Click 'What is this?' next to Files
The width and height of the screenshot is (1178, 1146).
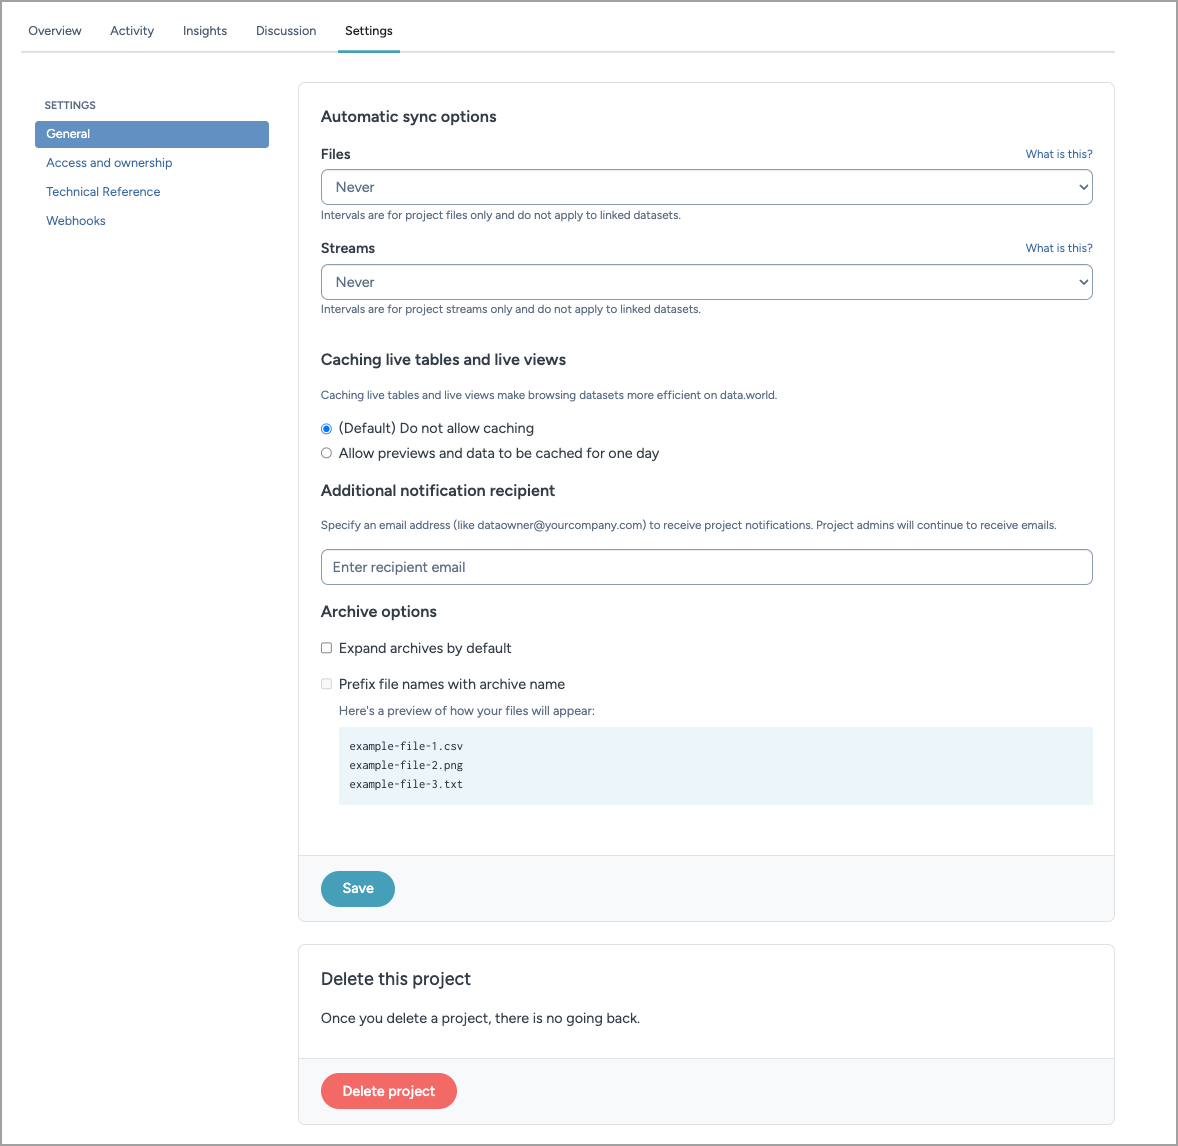click(x=1059, y=154)
